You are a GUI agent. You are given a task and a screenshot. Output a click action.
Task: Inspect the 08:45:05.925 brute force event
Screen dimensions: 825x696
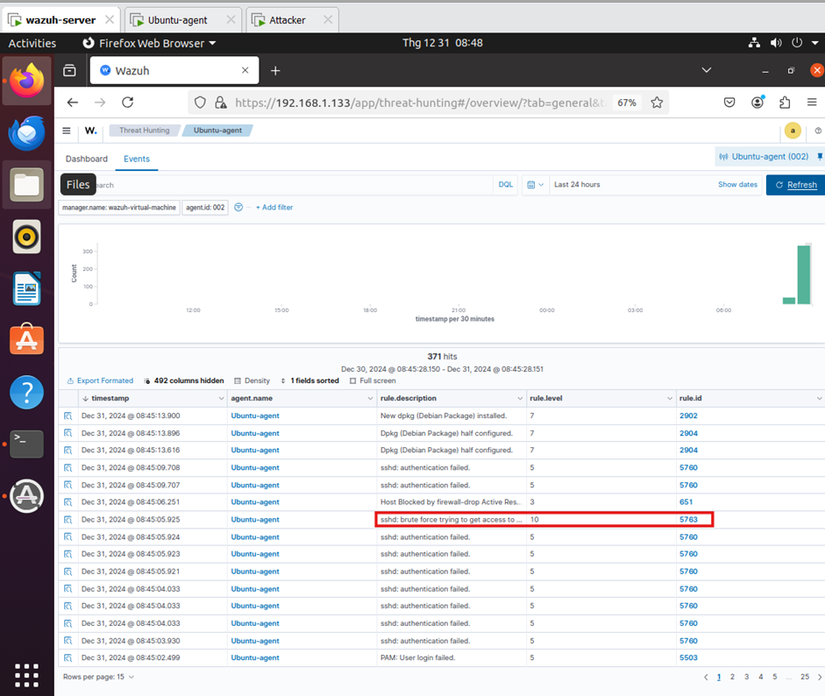[68, 520]
